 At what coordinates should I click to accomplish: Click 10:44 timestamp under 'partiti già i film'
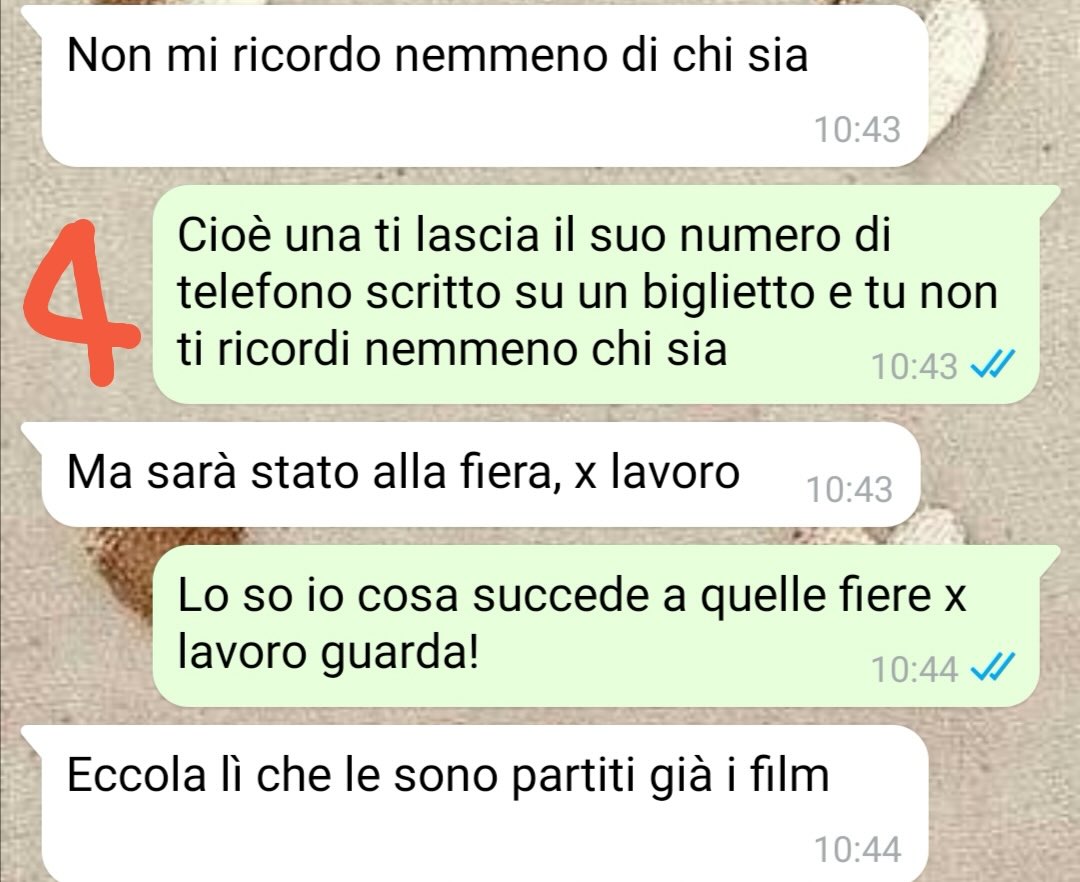[858, 849]
